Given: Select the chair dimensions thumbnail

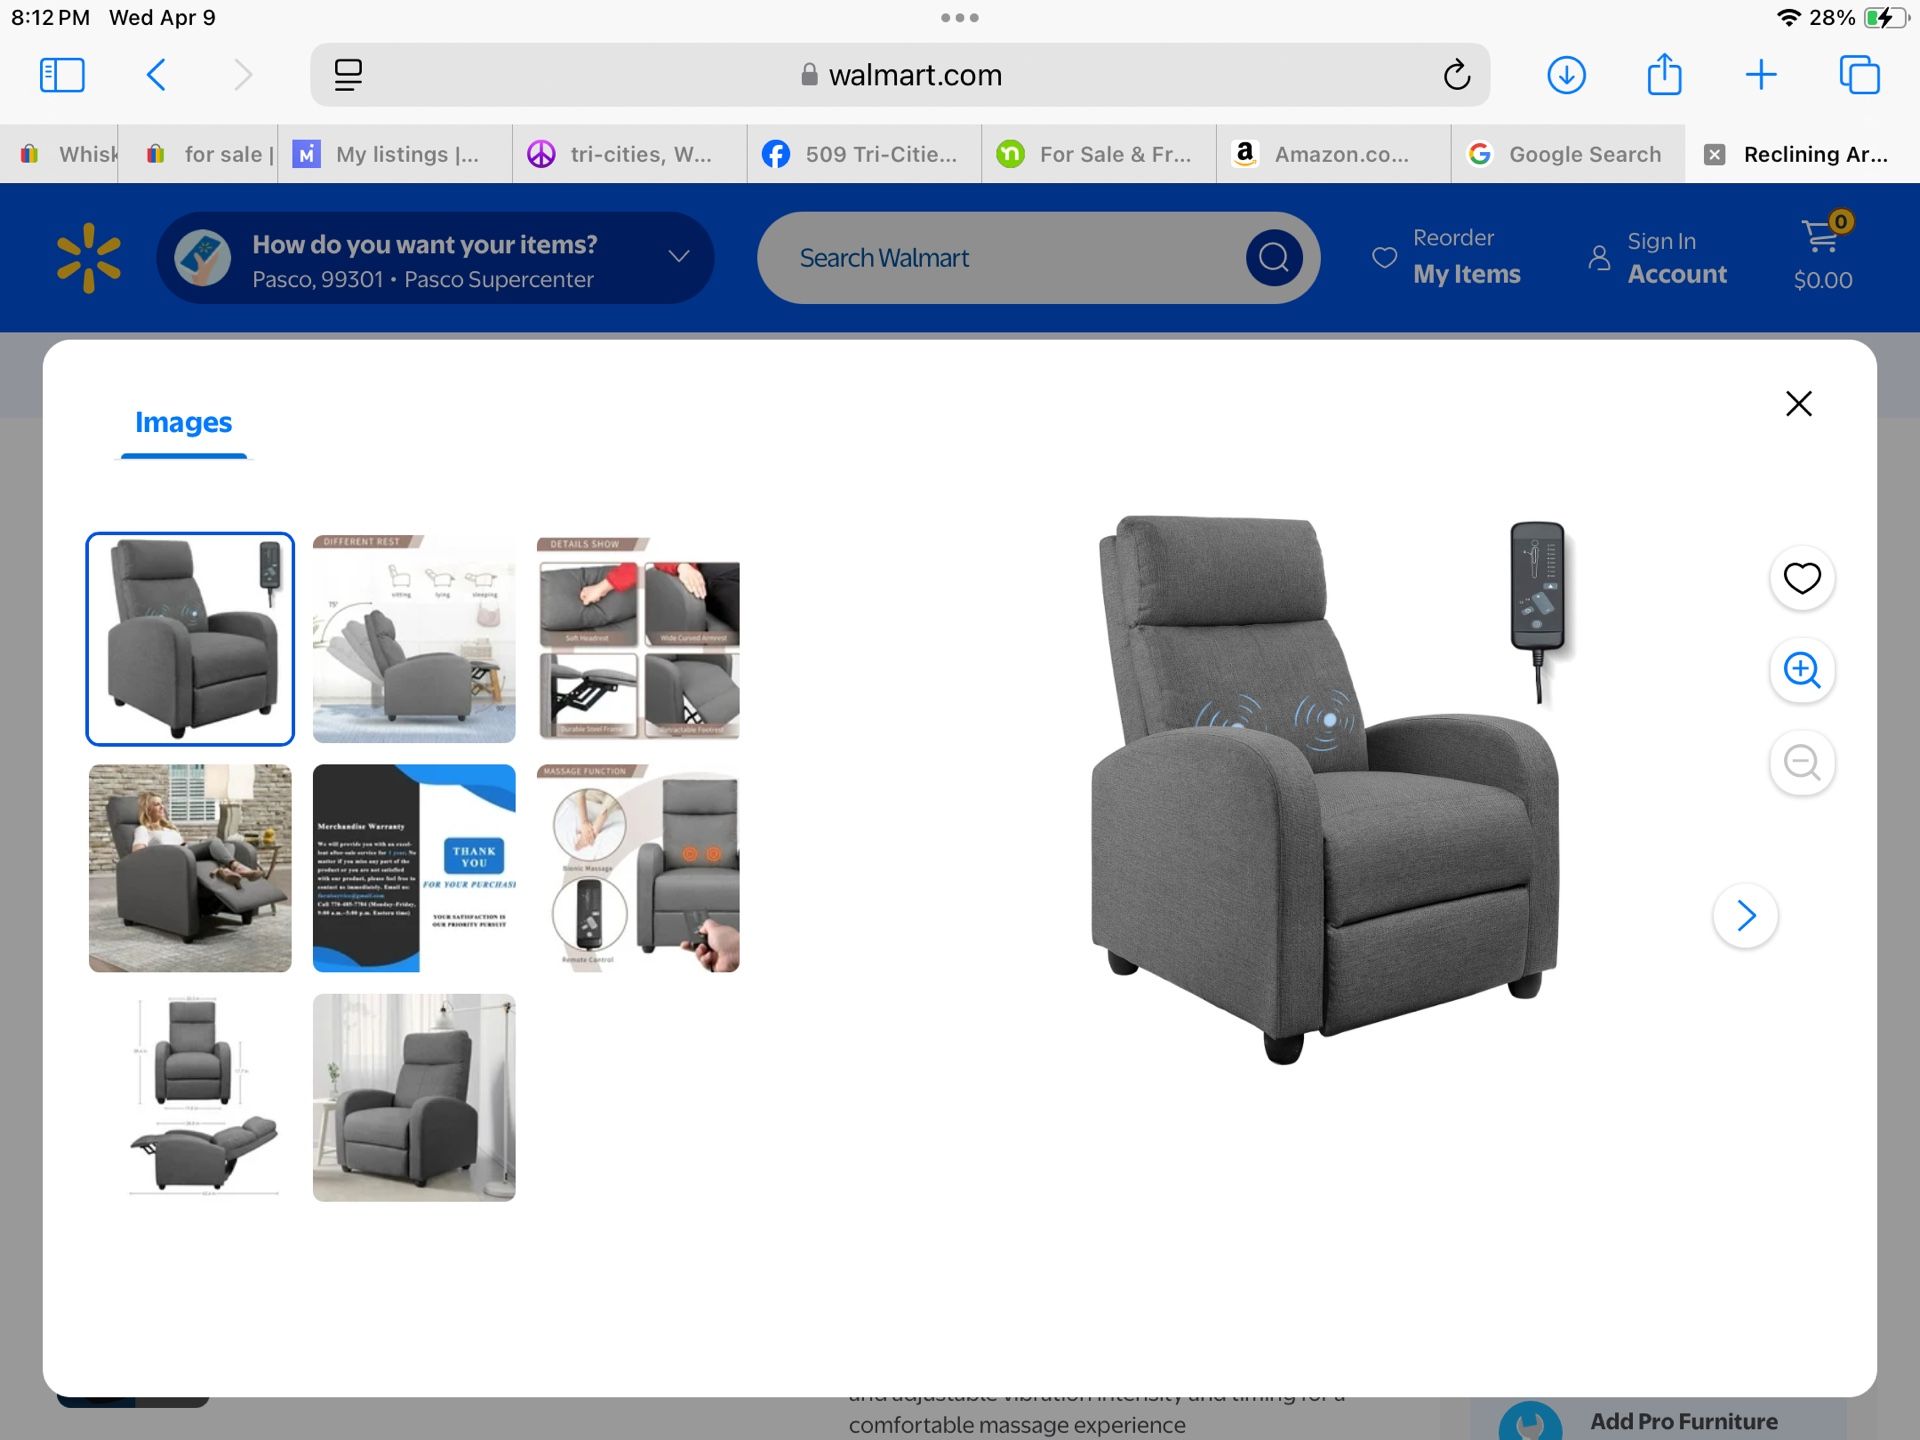Looking at the screenshot, I should pyautogui.click(x=190, y=1097).
